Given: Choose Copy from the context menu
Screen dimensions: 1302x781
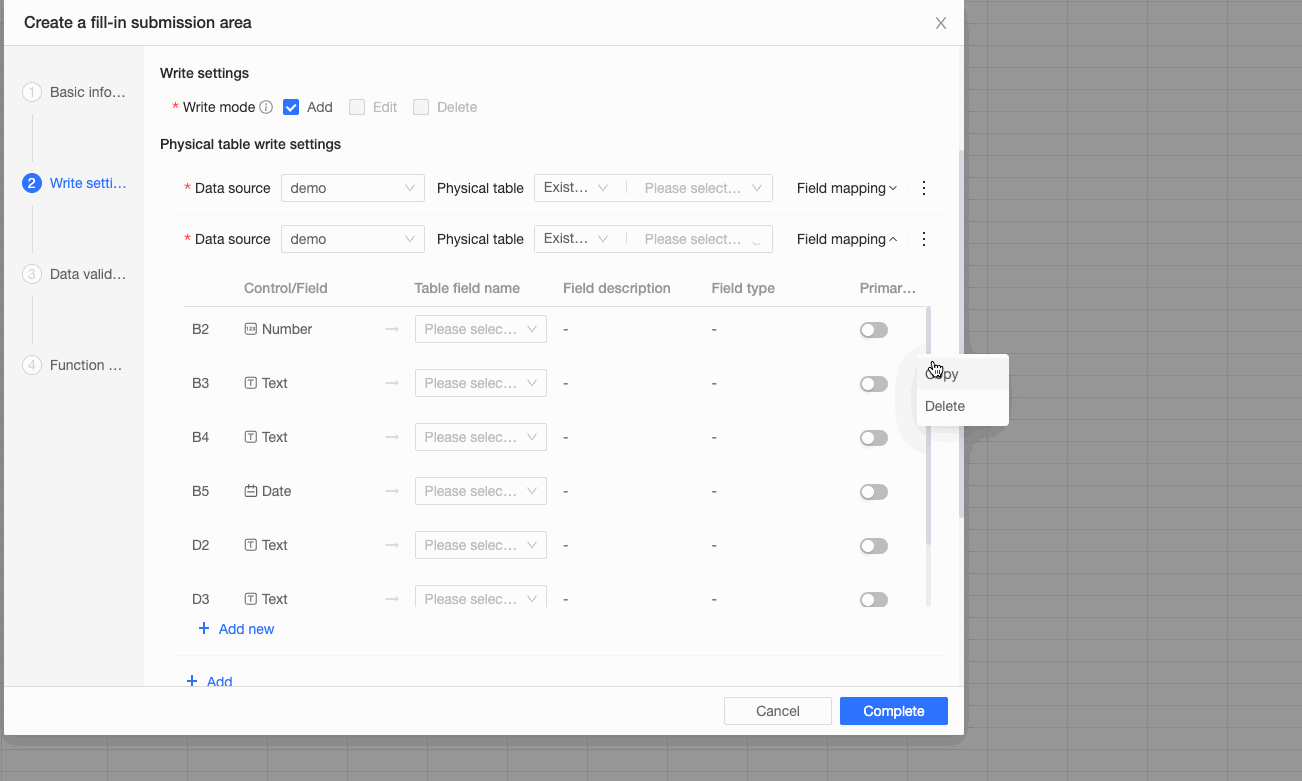Looking at the screenshot, I should pos(963,374).
